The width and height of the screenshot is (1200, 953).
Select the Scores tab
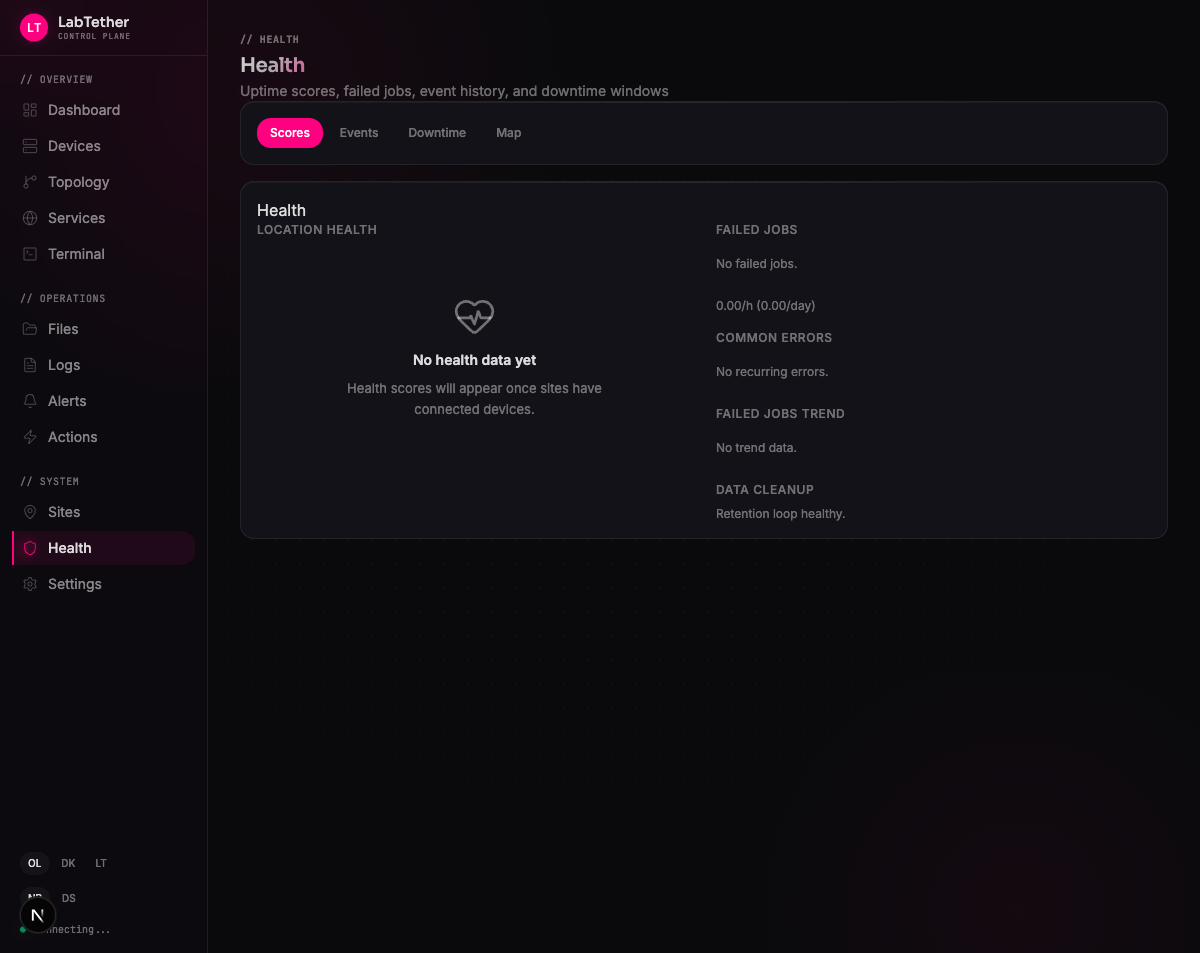[x=290, y=133]
